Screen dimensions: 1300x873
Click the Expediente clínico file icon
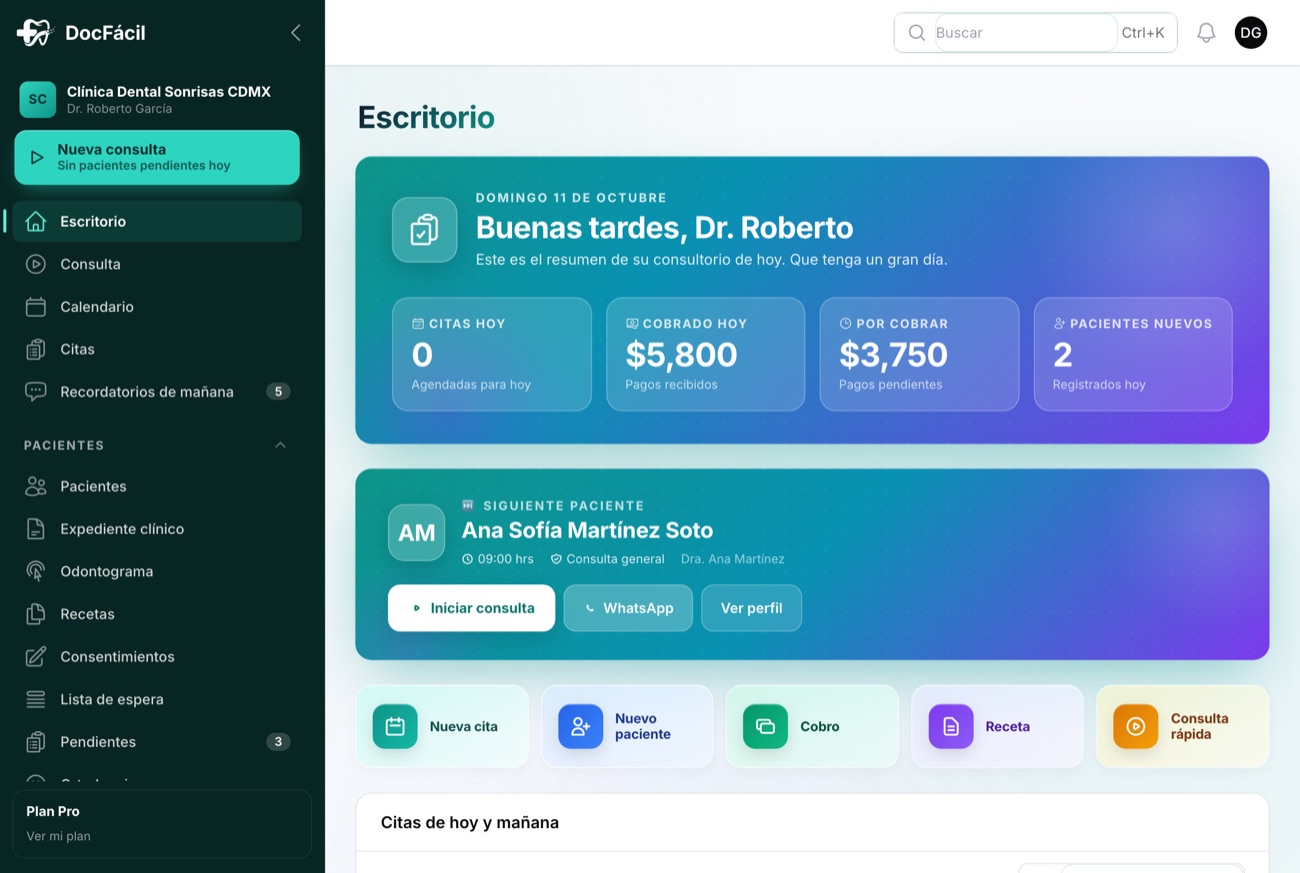tap(36, 529)
